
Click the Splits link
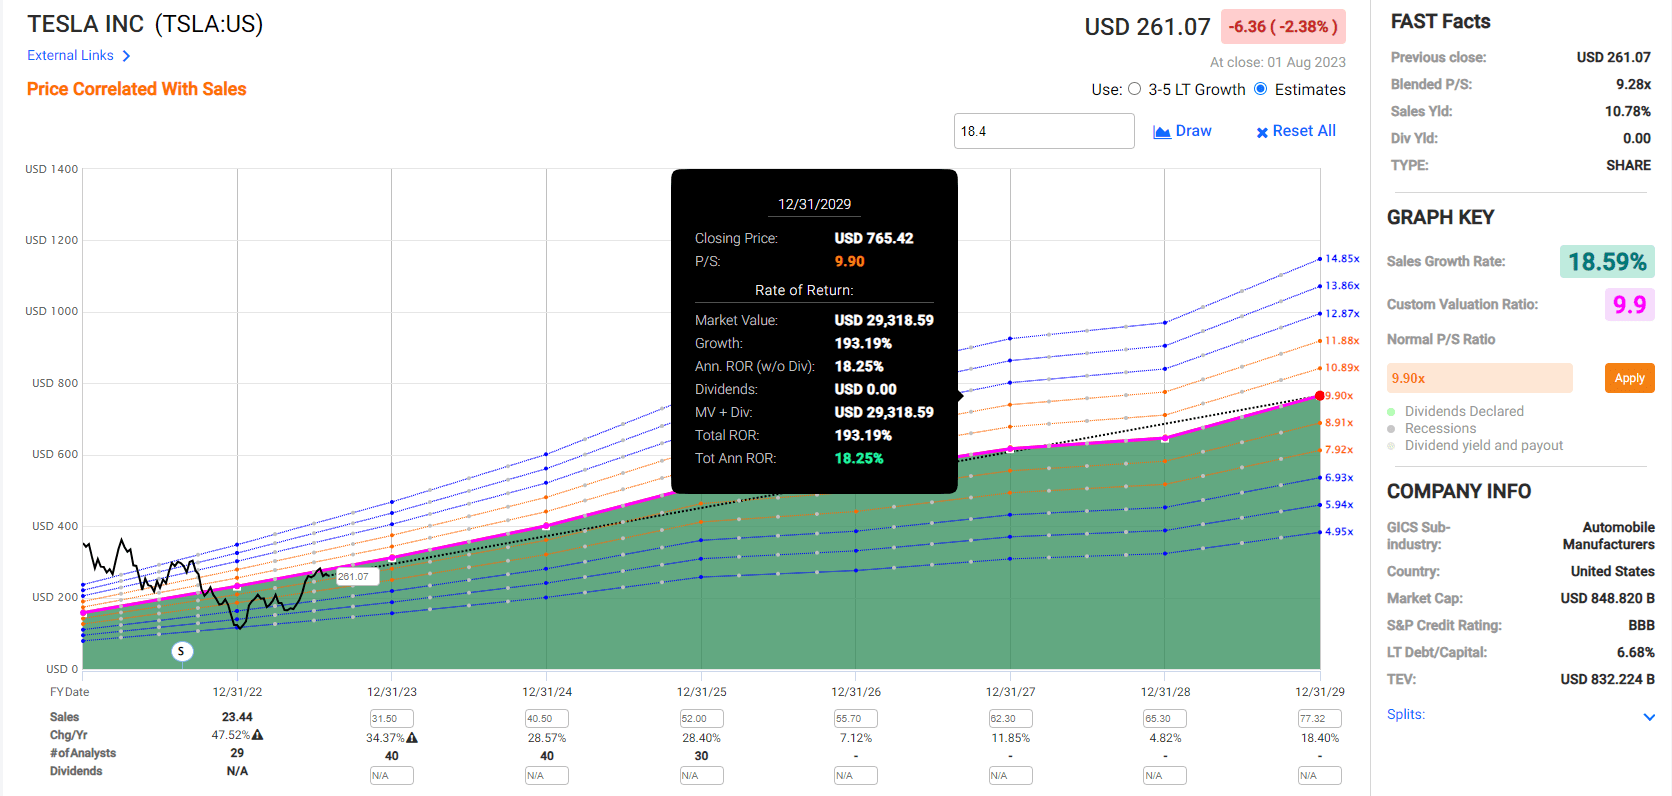coord(1405,714)
